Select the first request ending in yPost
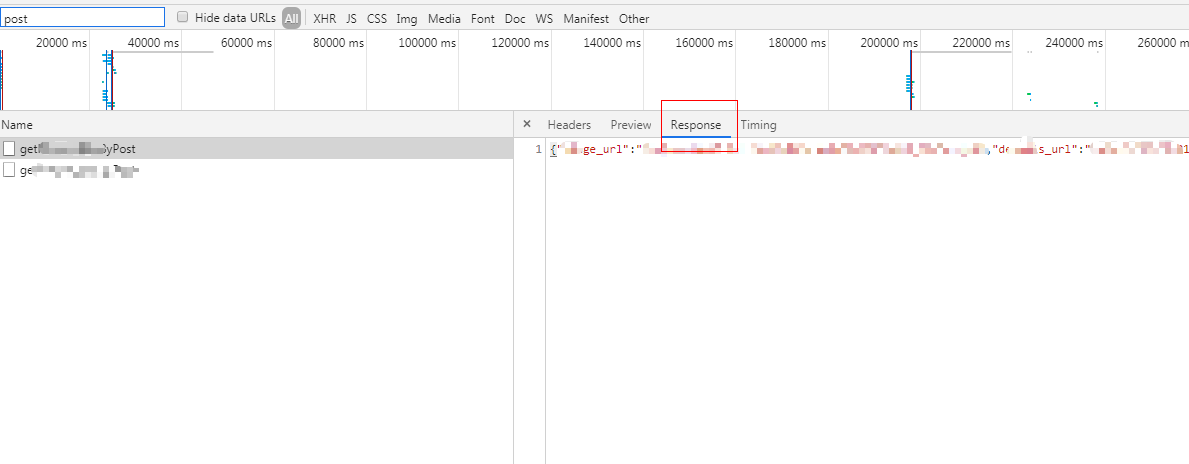Screen dimensions: 1189x464 coord(256,149)
